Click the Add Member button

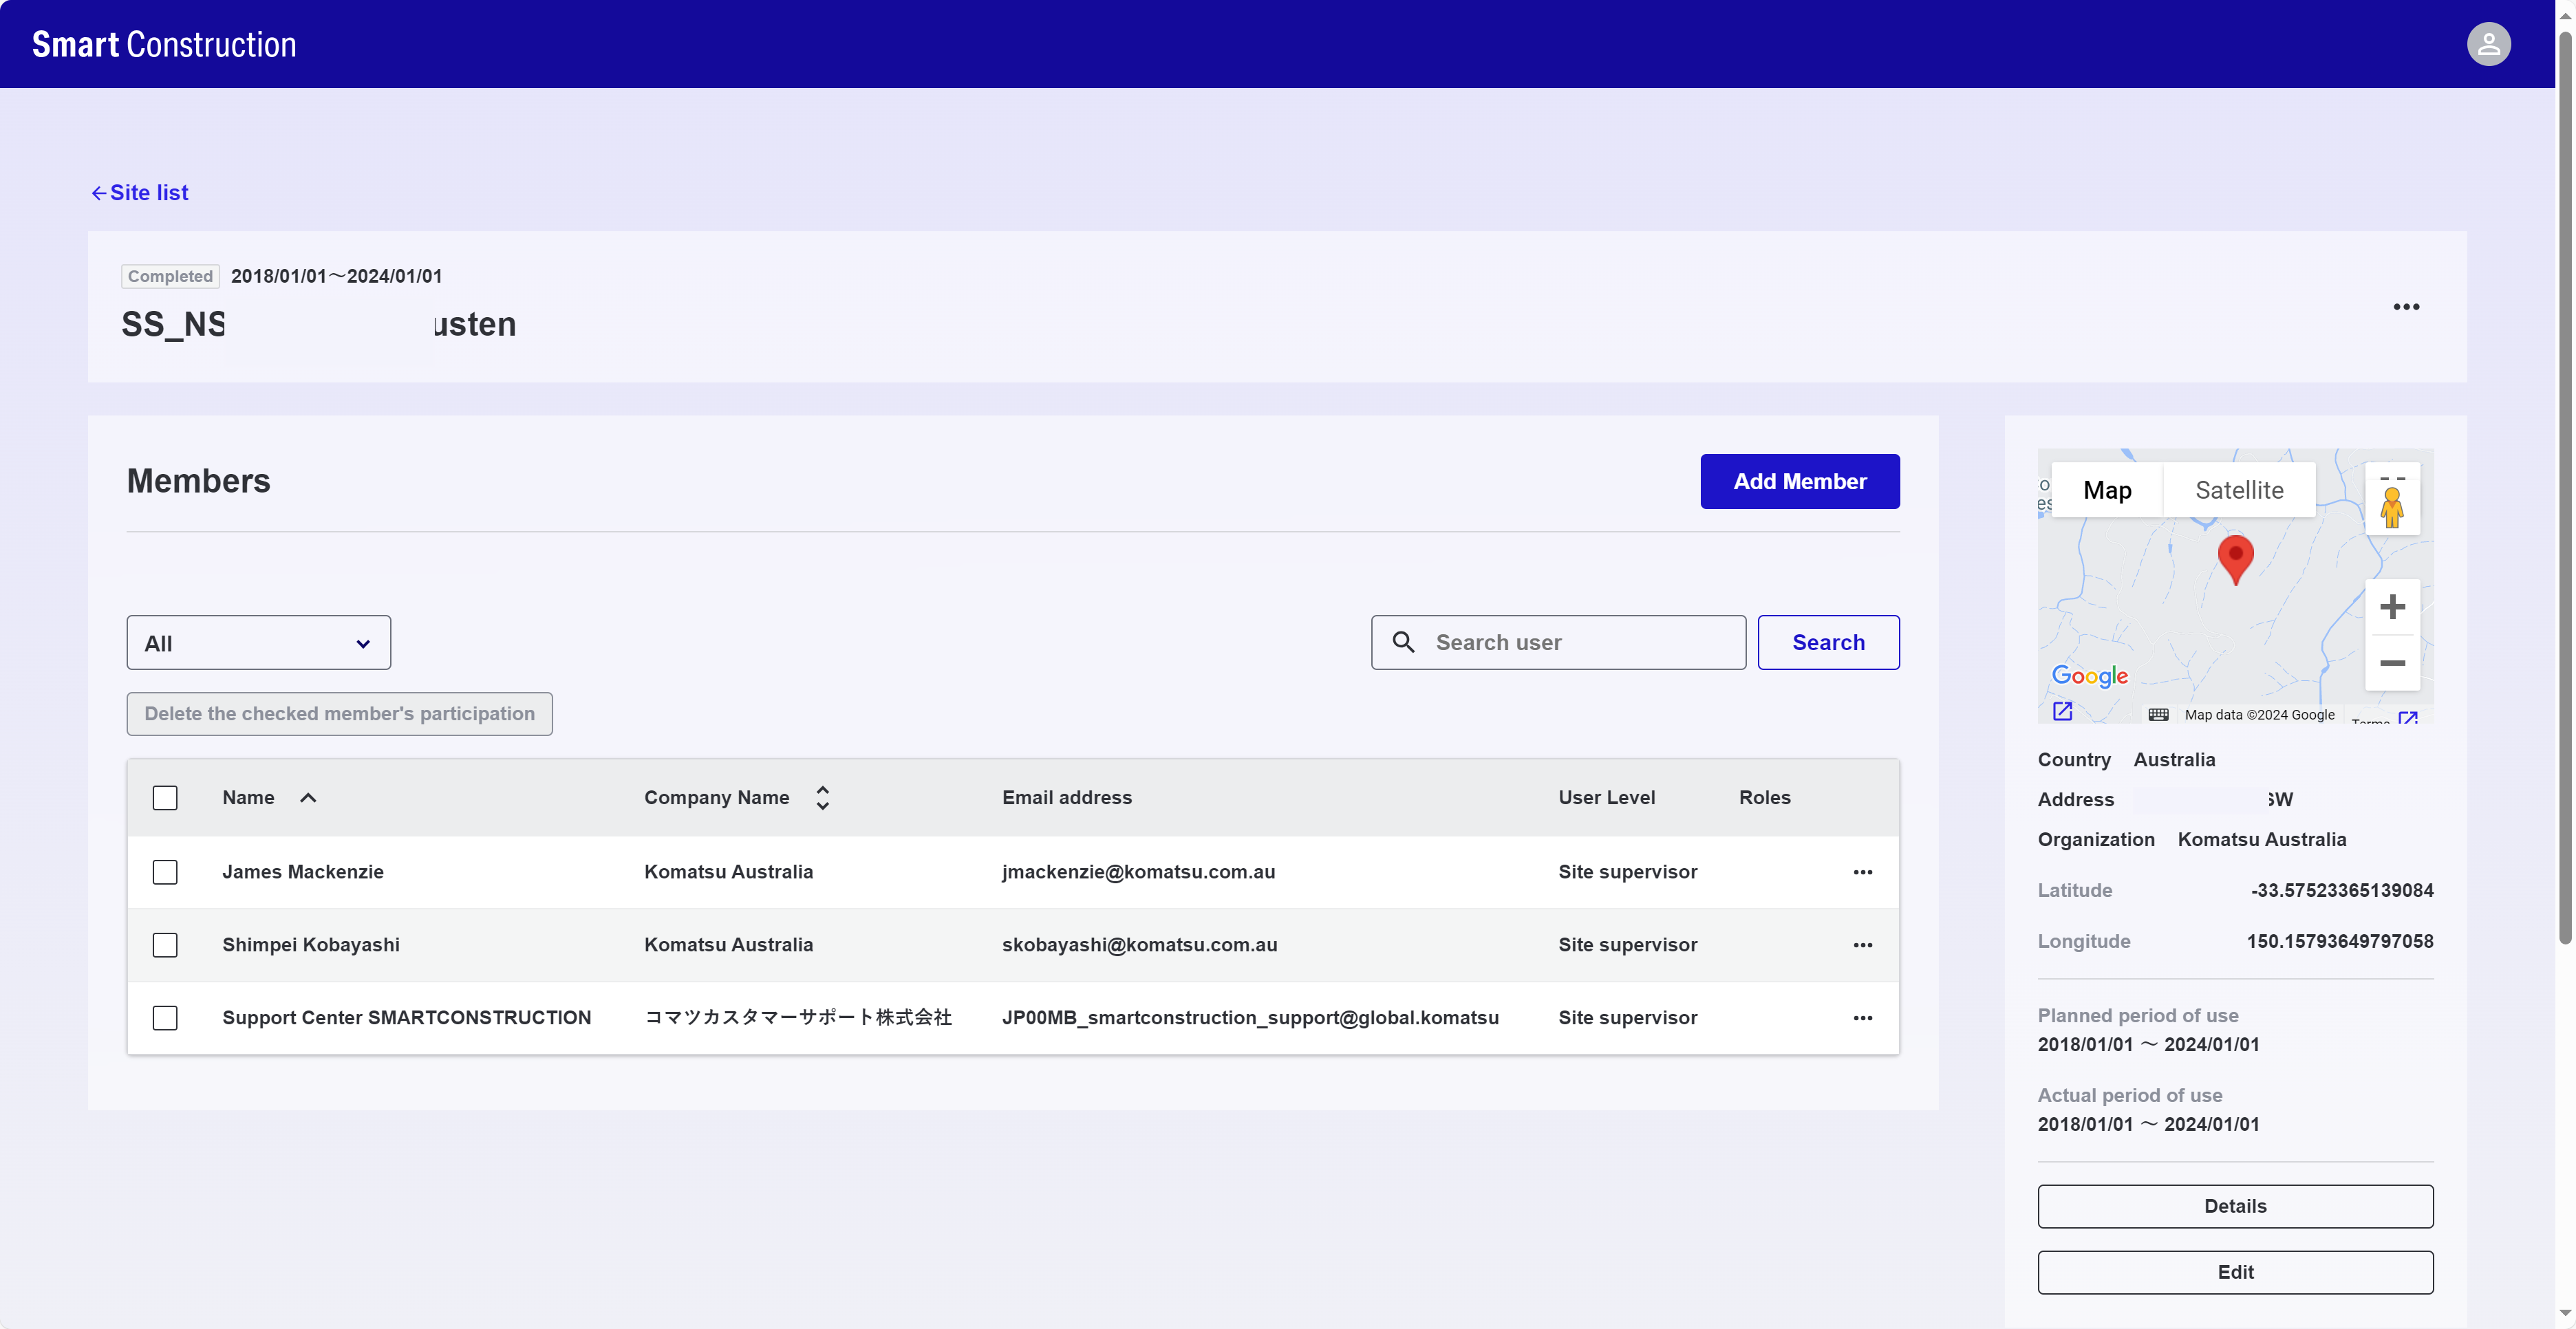pos(1799,482)
